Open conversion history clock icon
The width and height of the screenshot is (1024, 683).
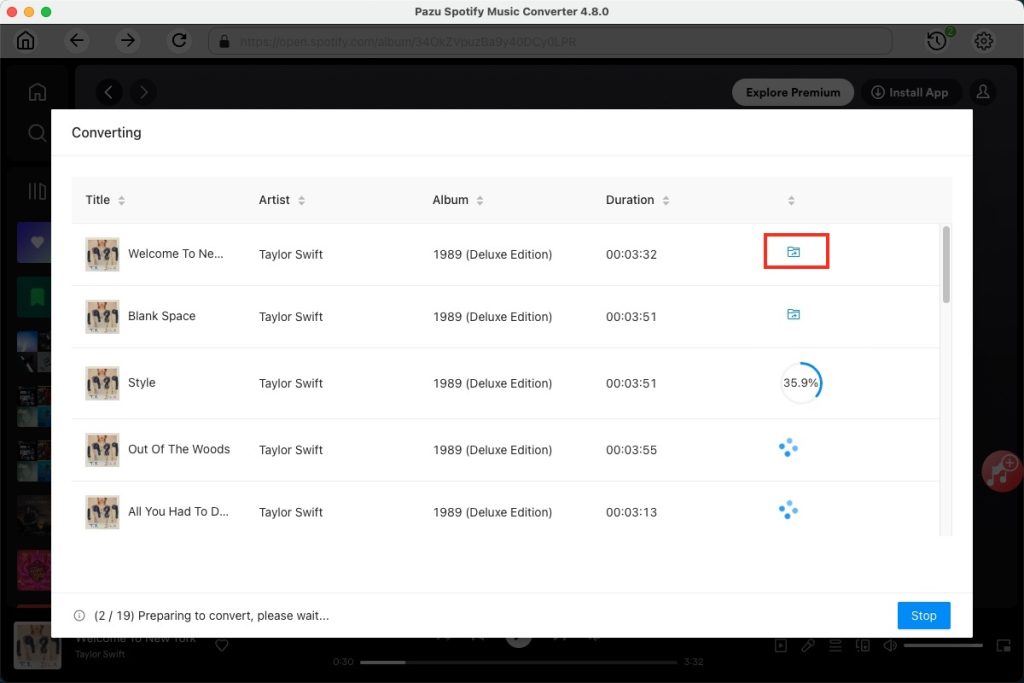pos(936,41)
